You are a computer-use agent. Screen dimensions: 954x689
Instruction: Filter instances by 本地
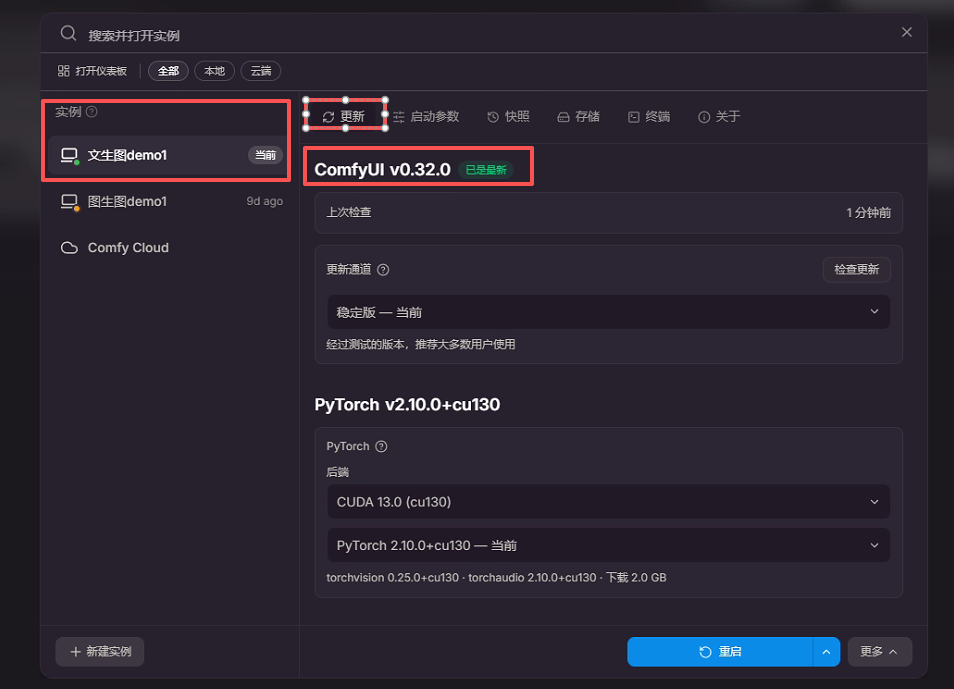coord(215,71)
